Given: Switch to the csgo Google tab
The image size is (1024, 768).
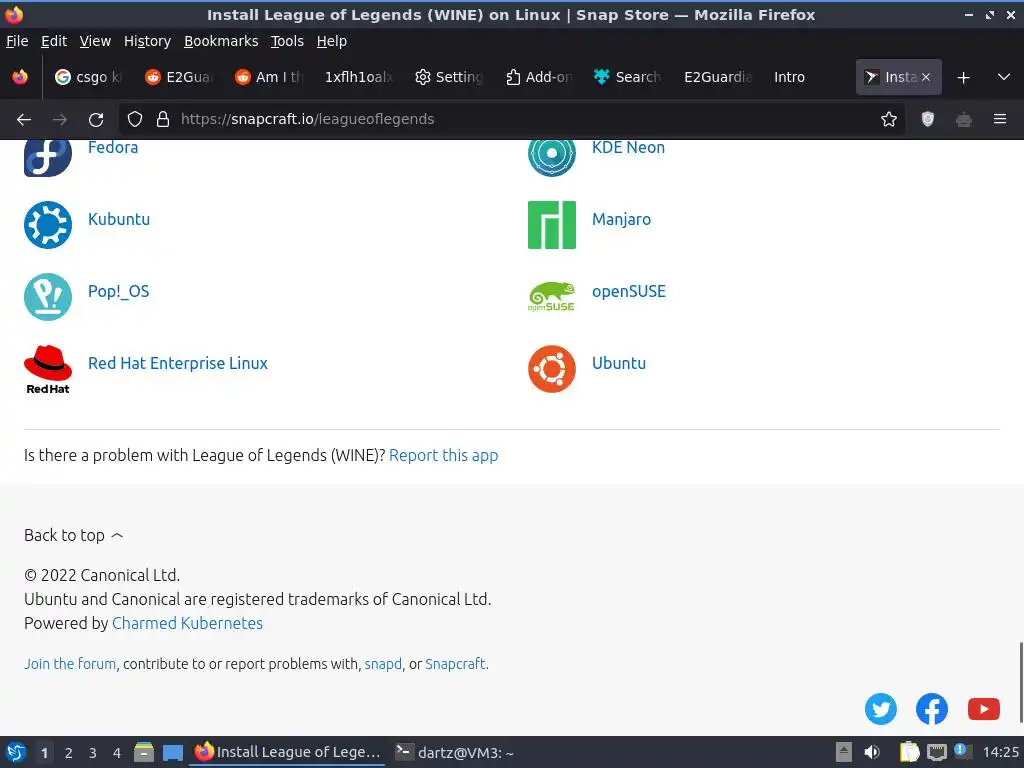Looking at the screenshot, I should [89, 77].
